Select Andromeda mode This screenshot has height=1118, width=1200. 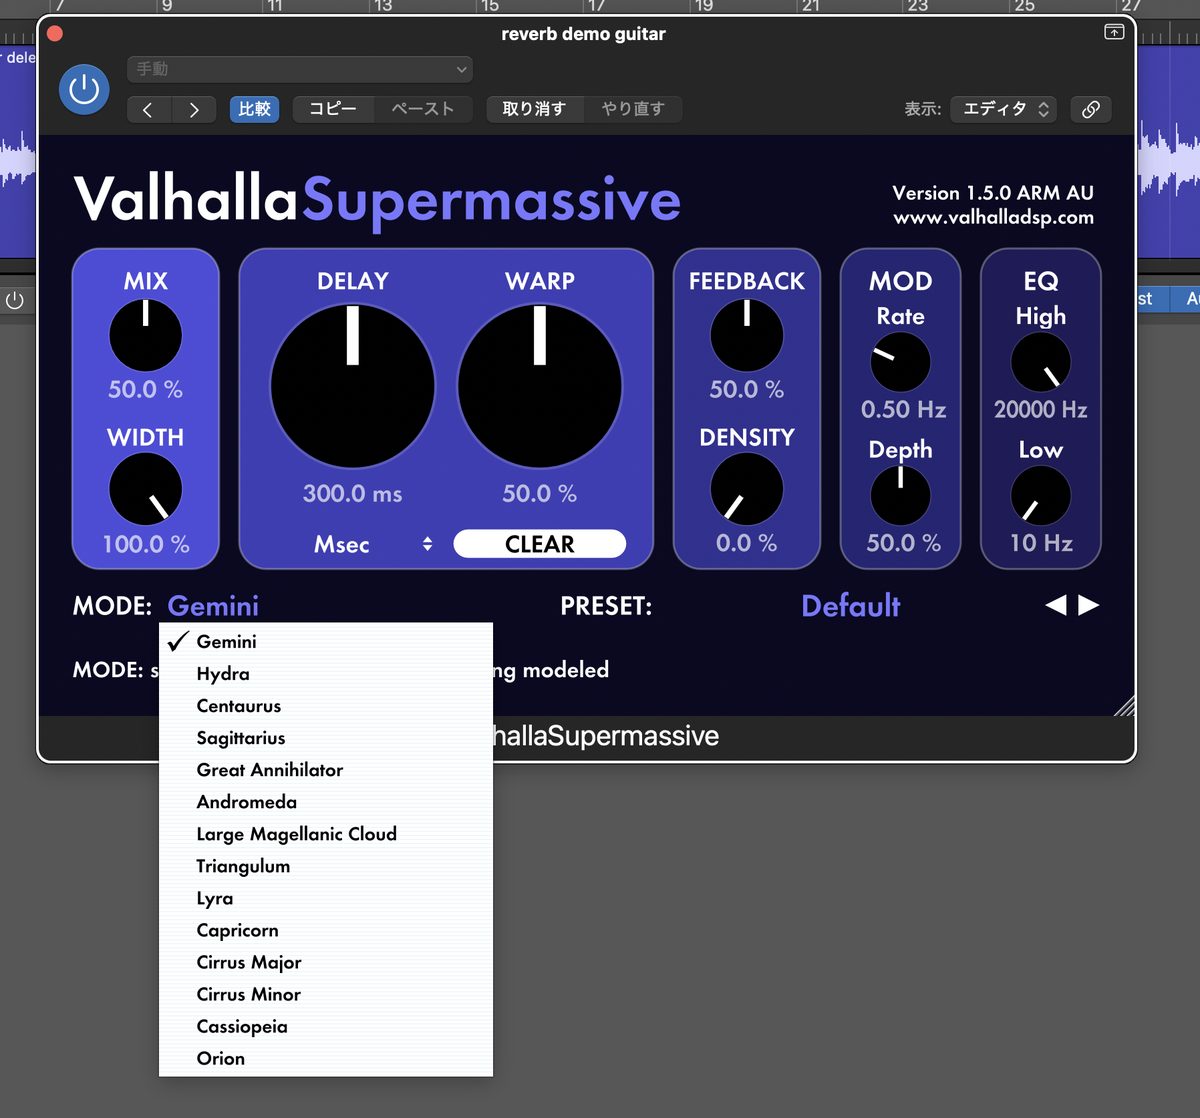coord(326,801)
